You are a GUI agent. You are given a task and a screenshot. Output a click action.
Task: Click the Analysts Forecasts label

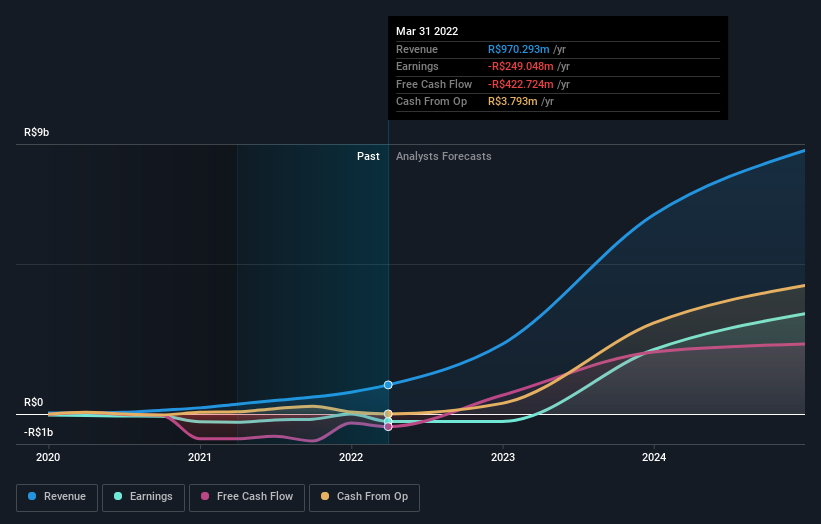click(443, 156)
